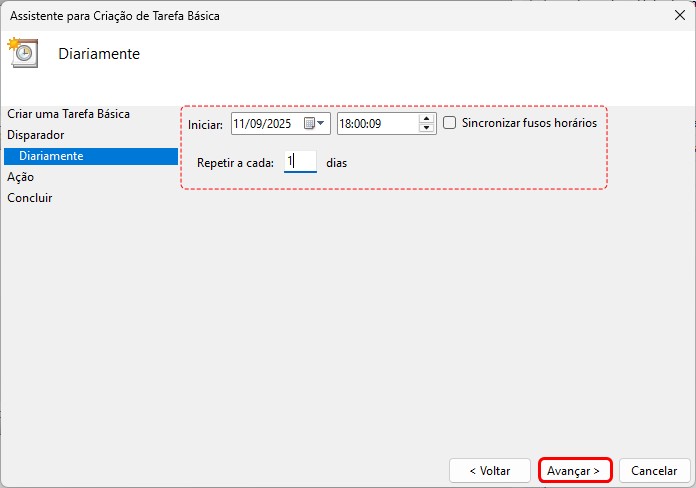This screenshot has height=488, width=696.
Task: Increase start time with the up spinner arrow
Action: click(427, 118)
